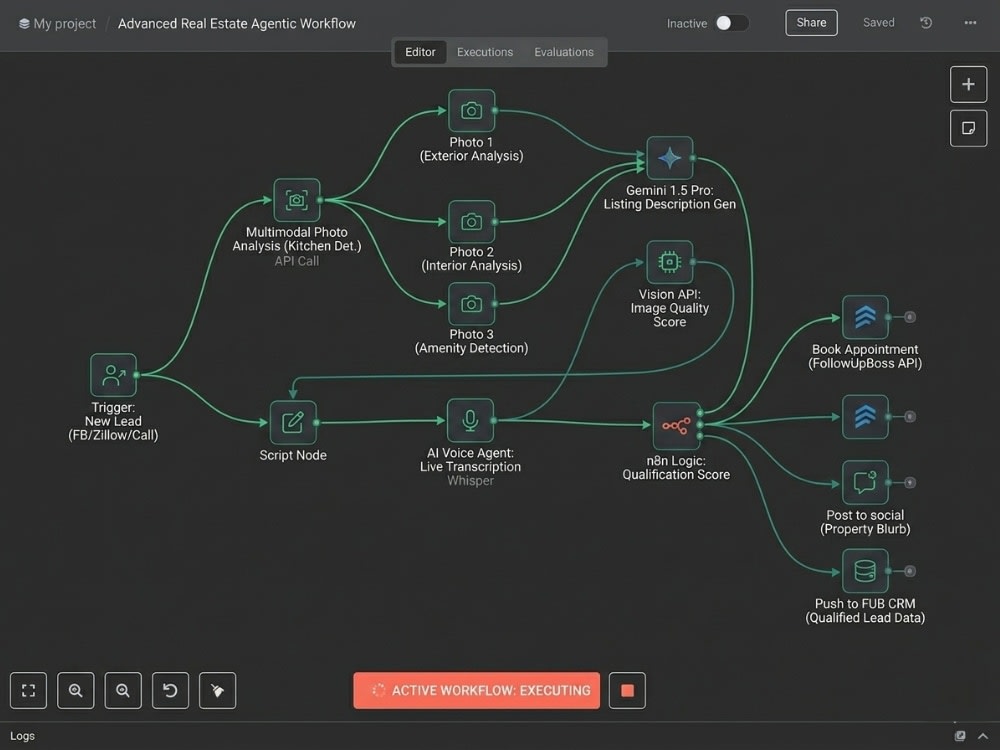Screen dimensions: 1000x750
Task: Open workflow history clock icon
Action: coord(926,23)
